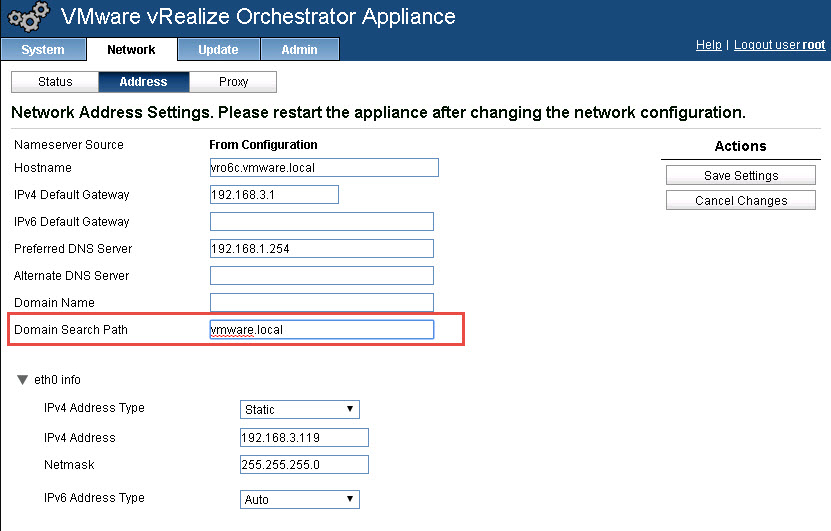Image resolution: width=831 pixels, height=531 pixels.
Task: Switch to the System tab
Action: (42, 50)
